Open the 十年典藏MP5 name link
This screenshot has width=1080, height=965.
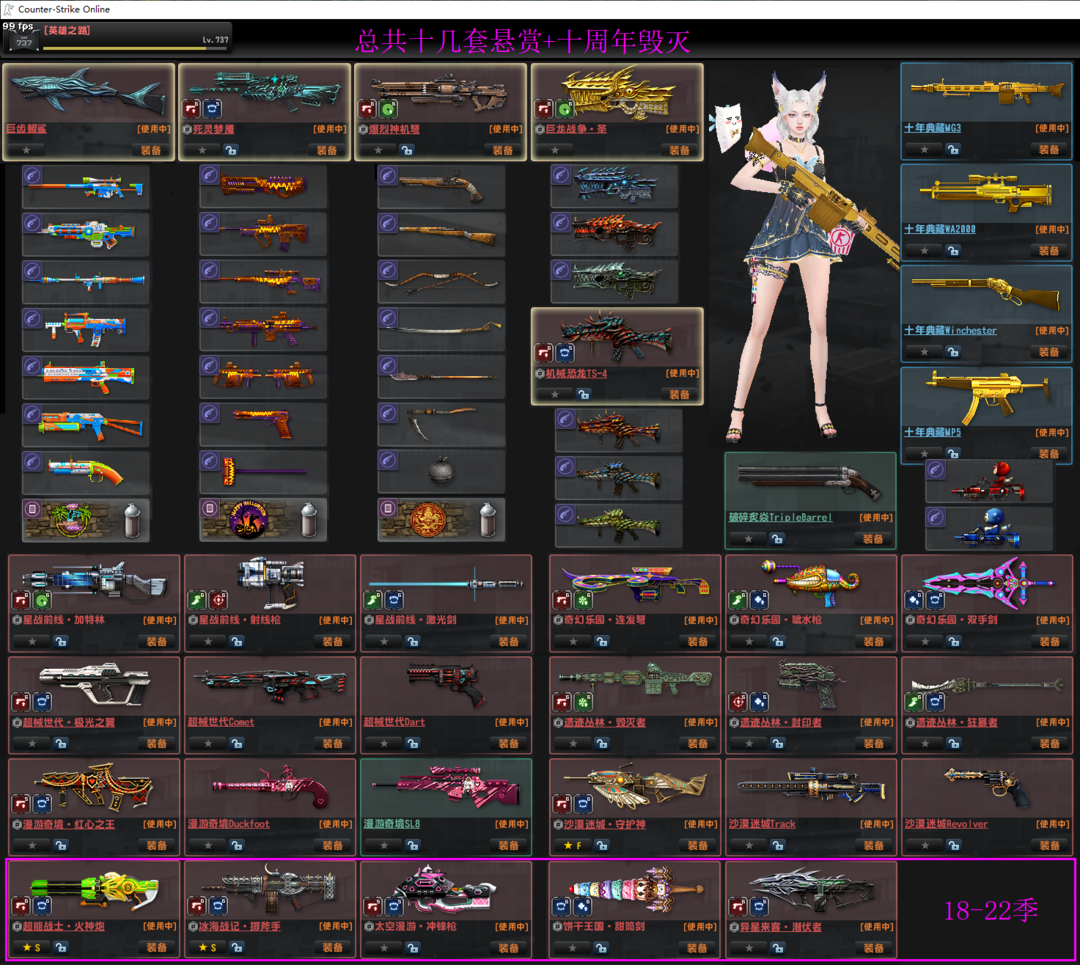pos(932,432)
